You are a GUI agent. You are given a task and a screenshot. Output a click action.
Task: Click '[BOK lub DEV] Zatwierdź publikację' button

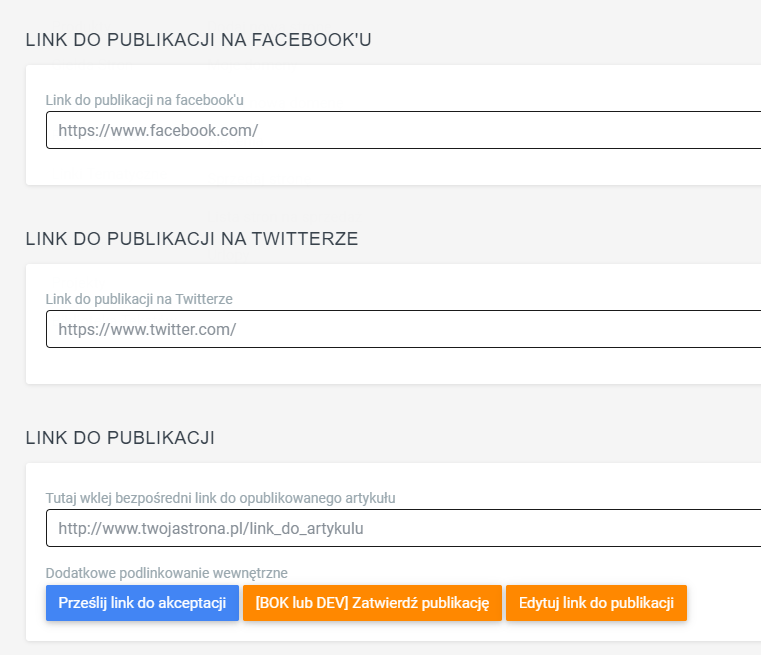[x=372, y=603]
